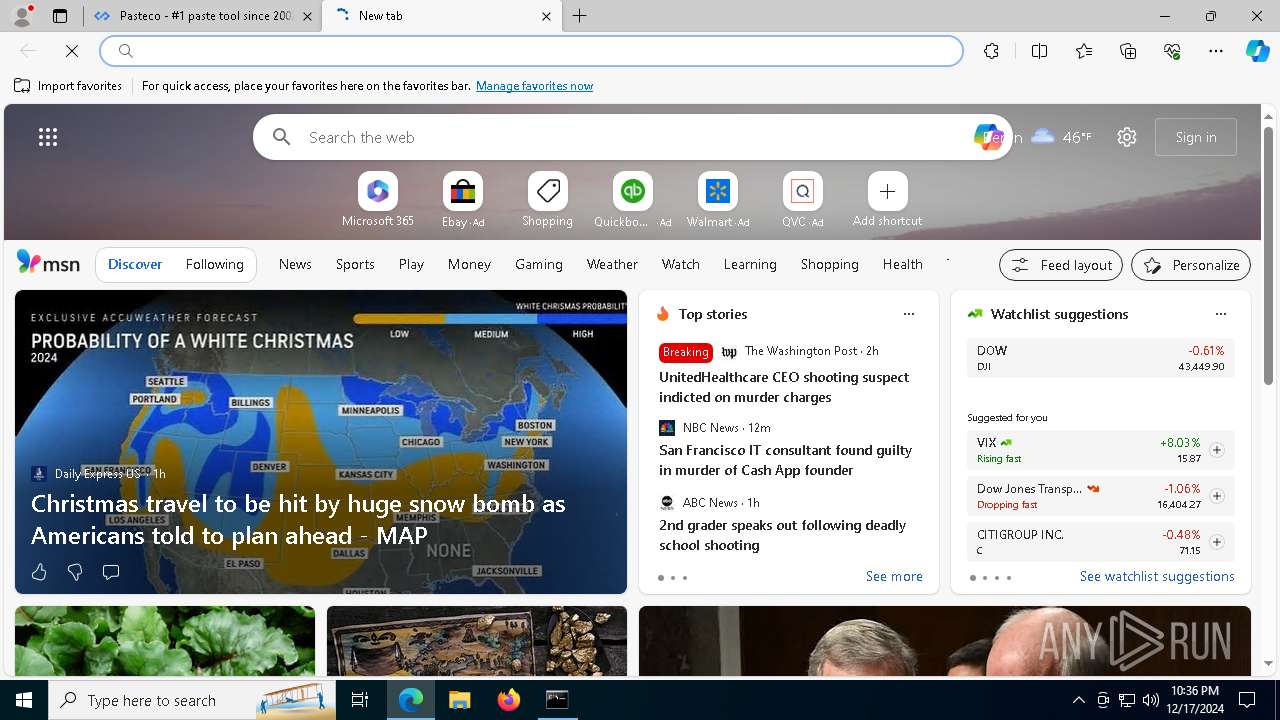The image size is (1280, 720).
Task: Open Feed layout options
Action: pos(1061,265)
